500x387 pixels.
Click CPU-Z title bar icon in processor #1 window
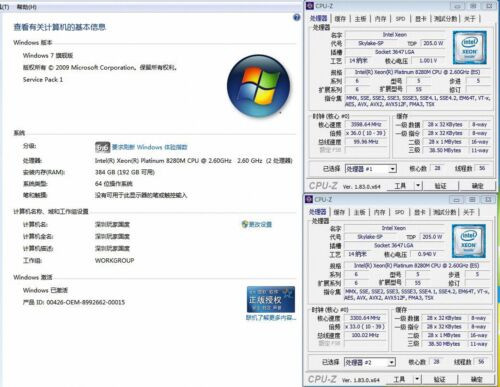click(310, 6)
